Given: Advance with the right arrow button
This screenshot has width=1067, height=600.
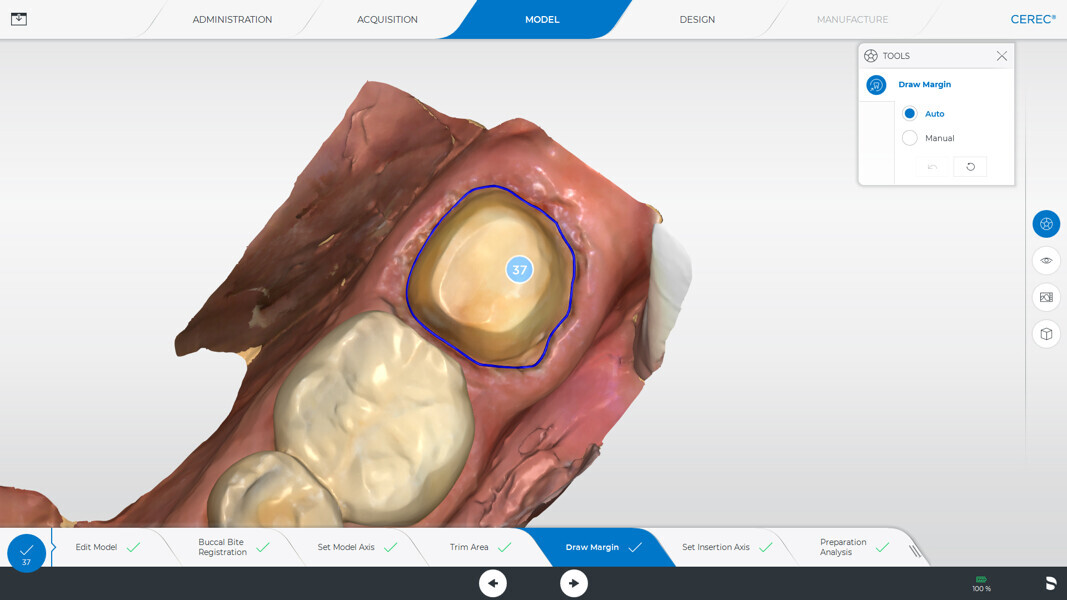Looking at the screenshot, I should coord(574,583).
